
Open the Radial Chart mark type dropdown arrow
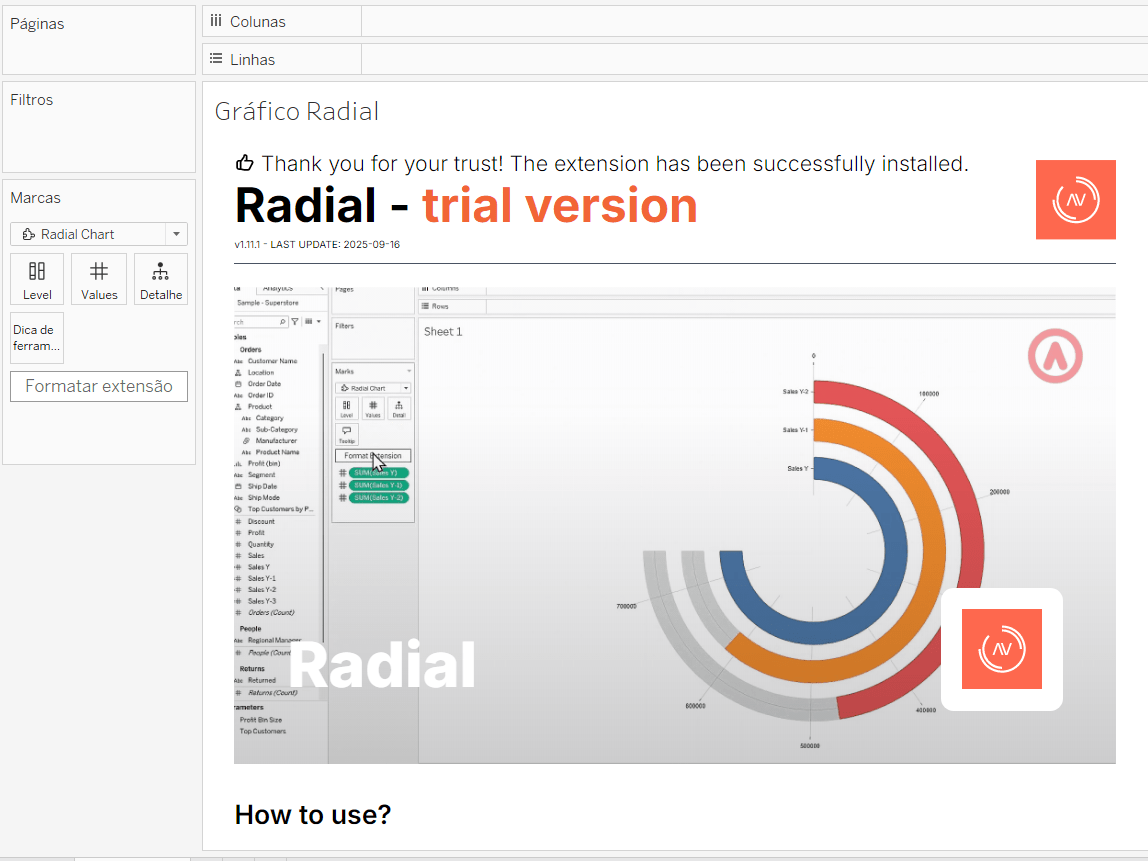176,234
